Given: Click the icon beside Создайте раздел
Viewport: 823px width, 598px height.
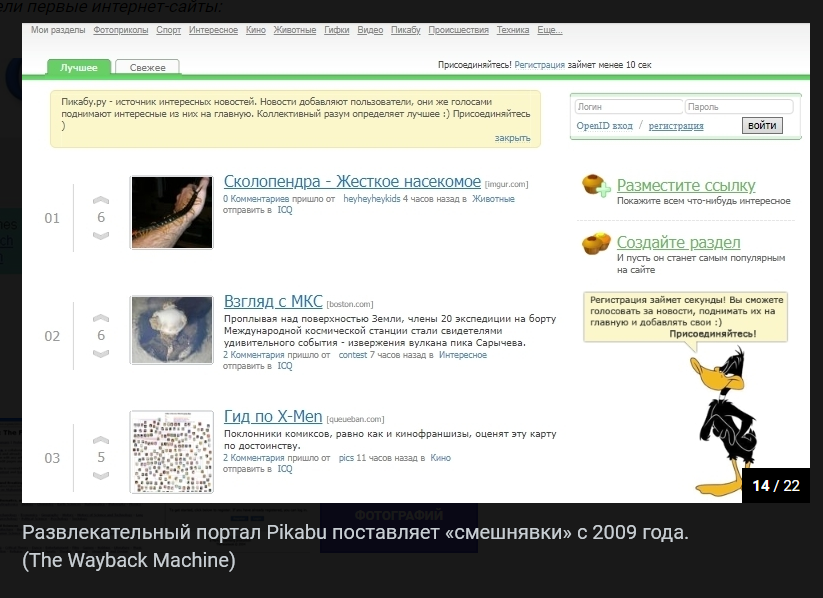Looking at the screenshot, I should click(x=596, y=243).
